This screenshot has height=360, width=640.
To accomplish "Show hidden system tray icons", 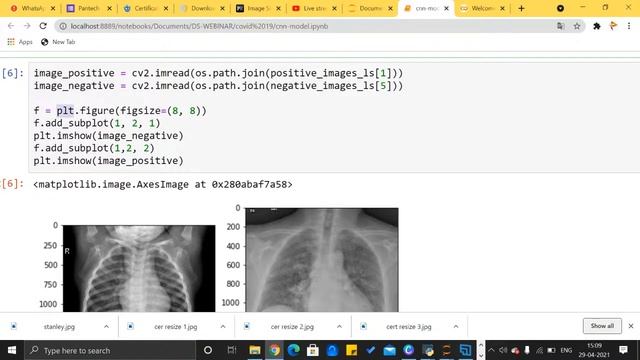I will click(x=491, y=350).
